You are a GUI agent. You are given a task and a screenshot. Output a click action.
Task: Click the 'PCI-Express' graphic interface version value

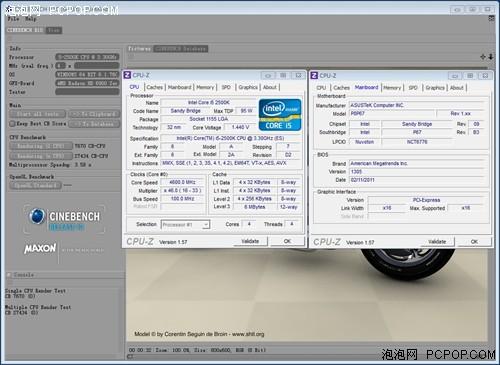tap(426, 200)
